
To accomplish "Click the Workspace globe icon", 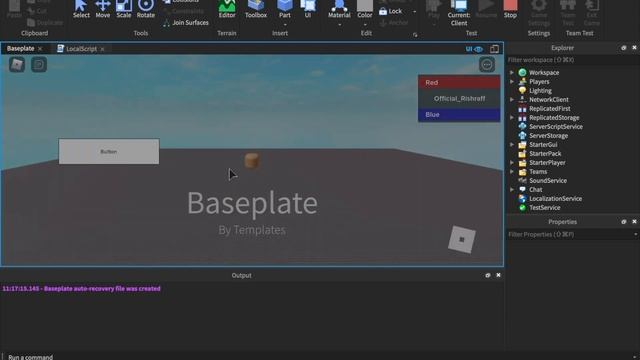I will click(x=522, y=73).
